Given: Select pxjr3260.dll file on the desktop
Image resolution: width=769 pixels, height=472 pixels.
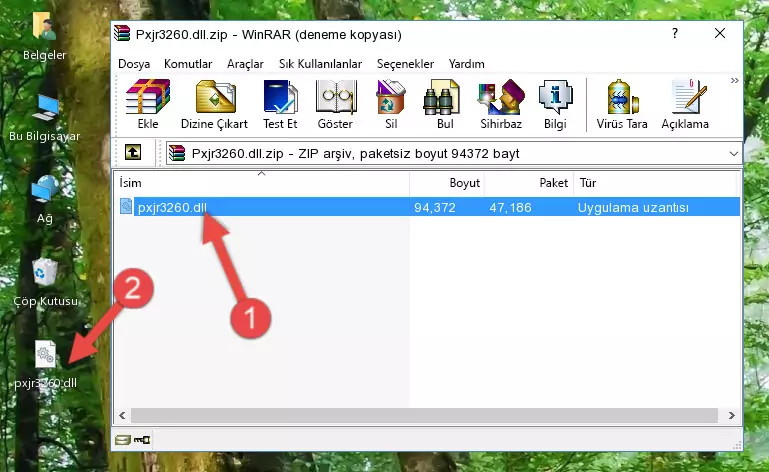Looking at the screenshot, I should [45, 365].
